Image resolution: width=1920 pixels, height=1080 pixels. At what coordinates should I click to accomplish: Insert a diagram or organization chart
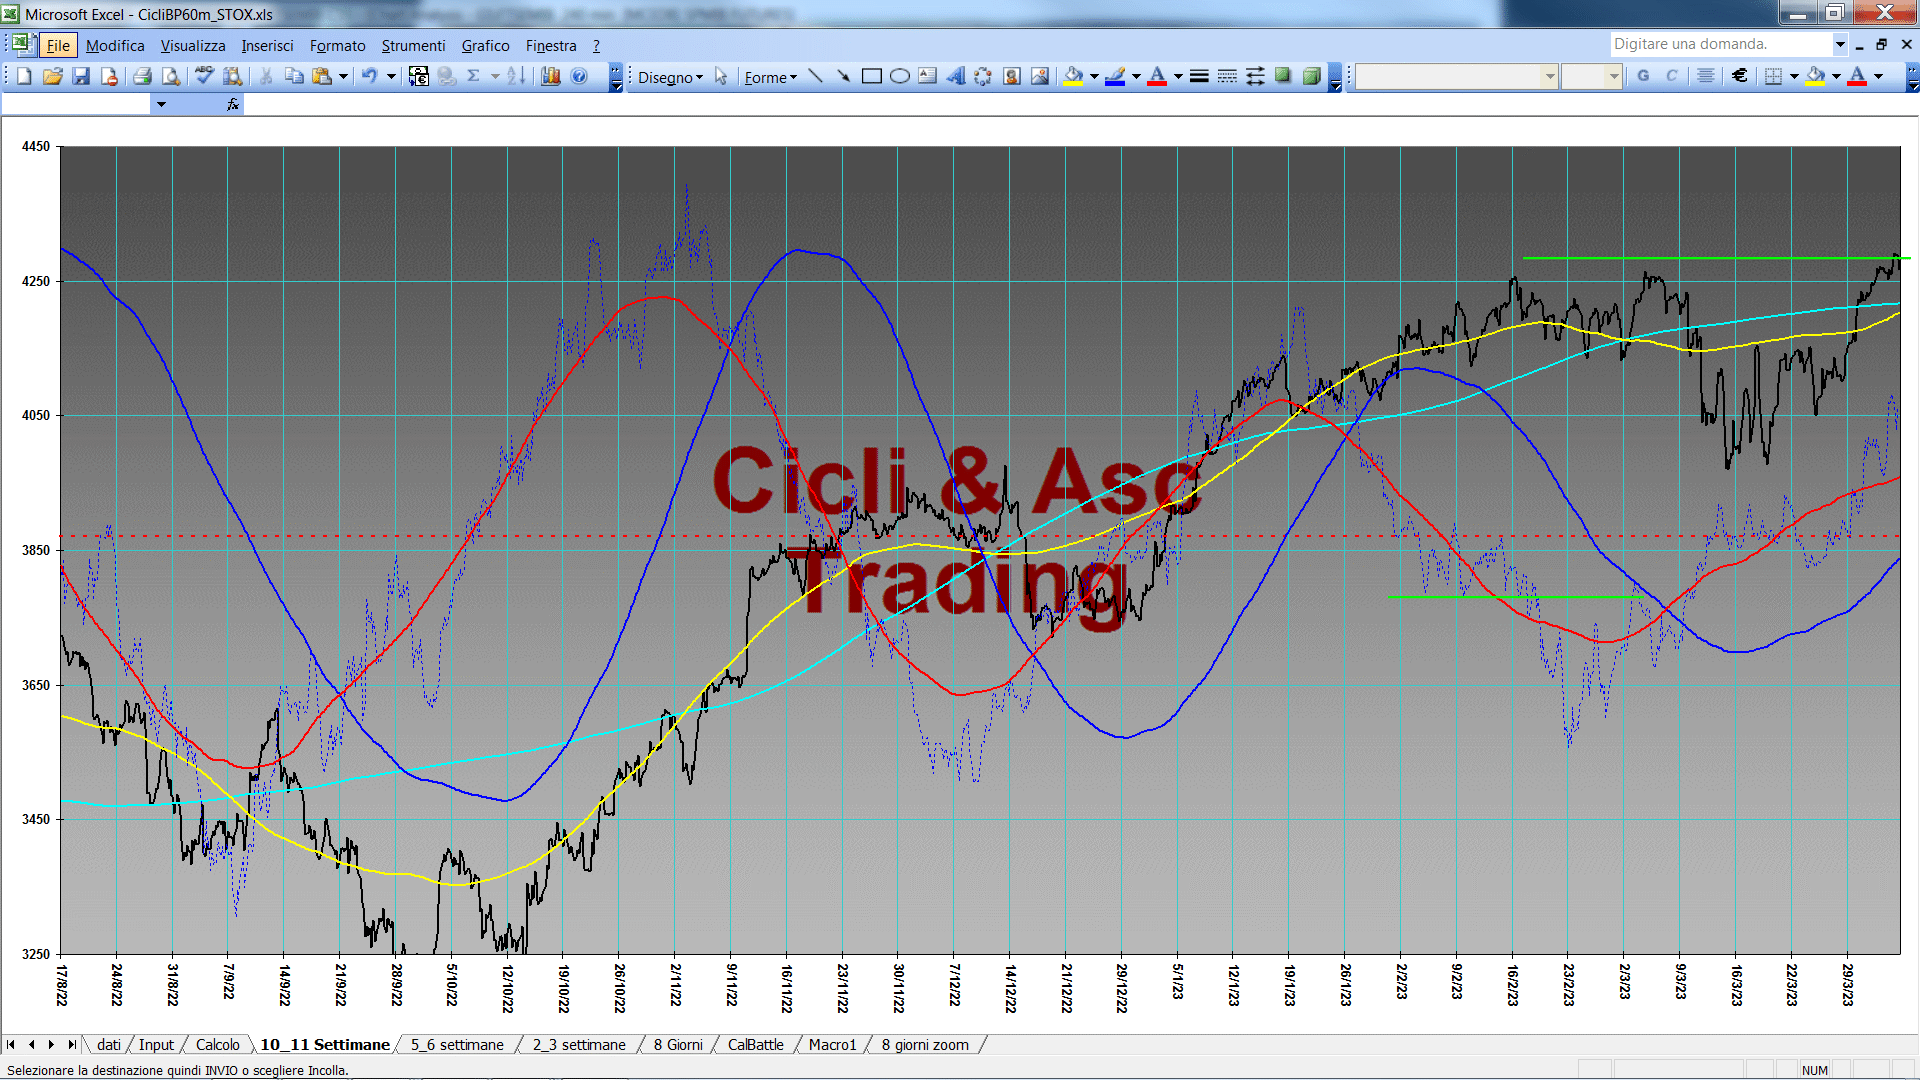pyautogui.click(x=984, y=76)
